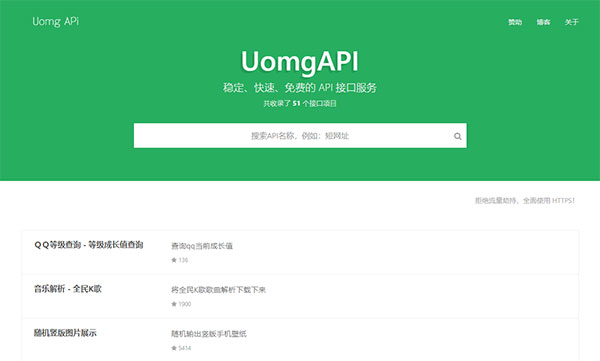Click the 稳定、快速、免费的 API 接口服务 subtitle

click(300, 88)
